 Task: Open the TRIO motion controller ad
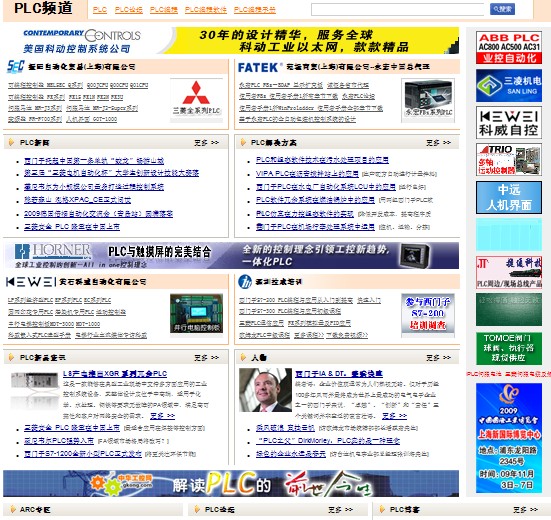click(508, 160)
